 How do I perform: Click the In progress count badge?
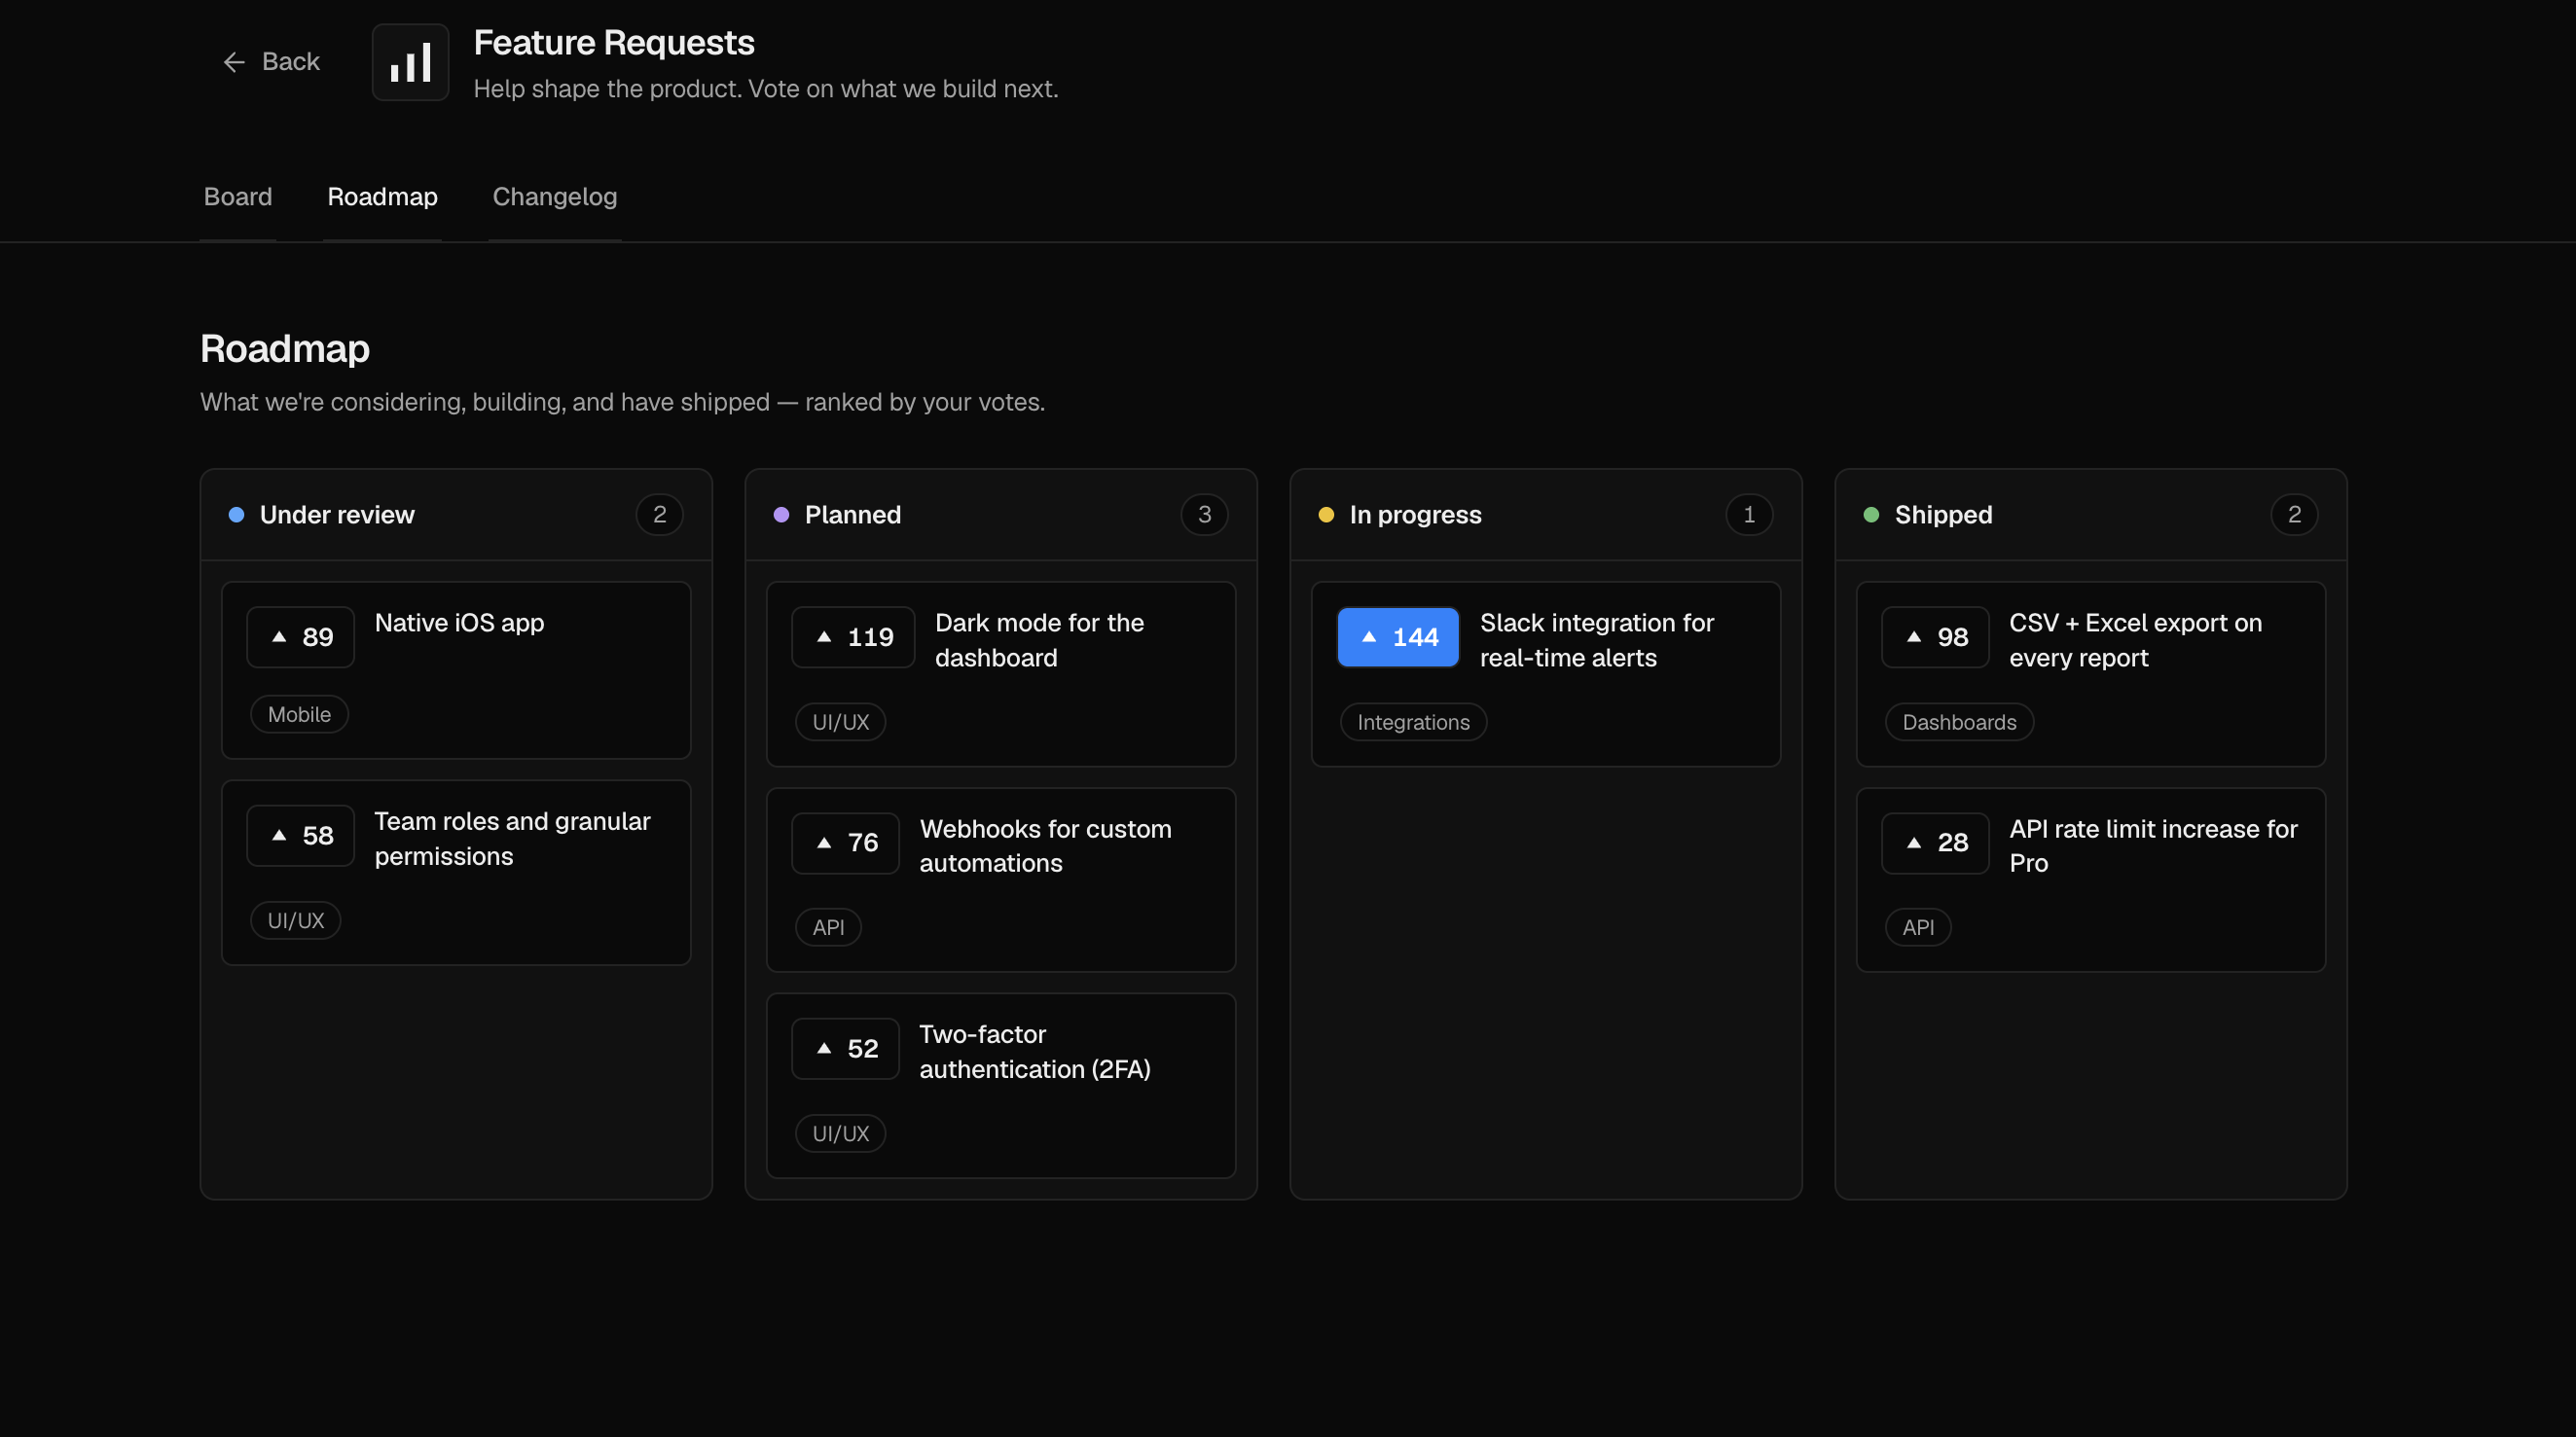coord(1750,515)
